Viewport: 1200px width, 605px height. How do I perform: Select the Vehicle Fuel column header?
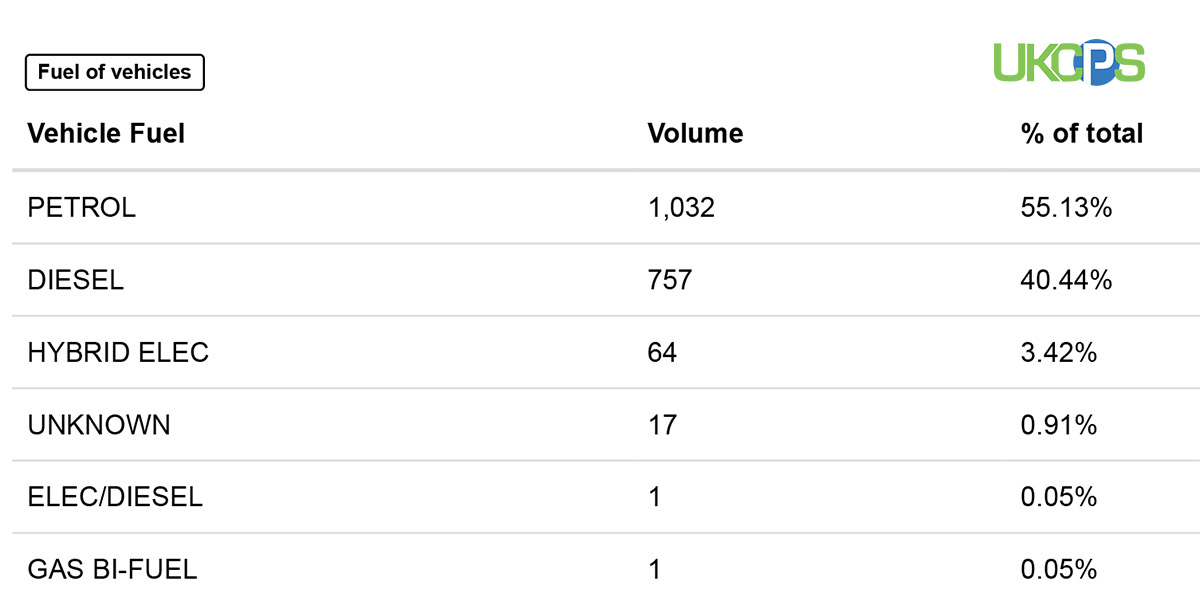[106, 133]
